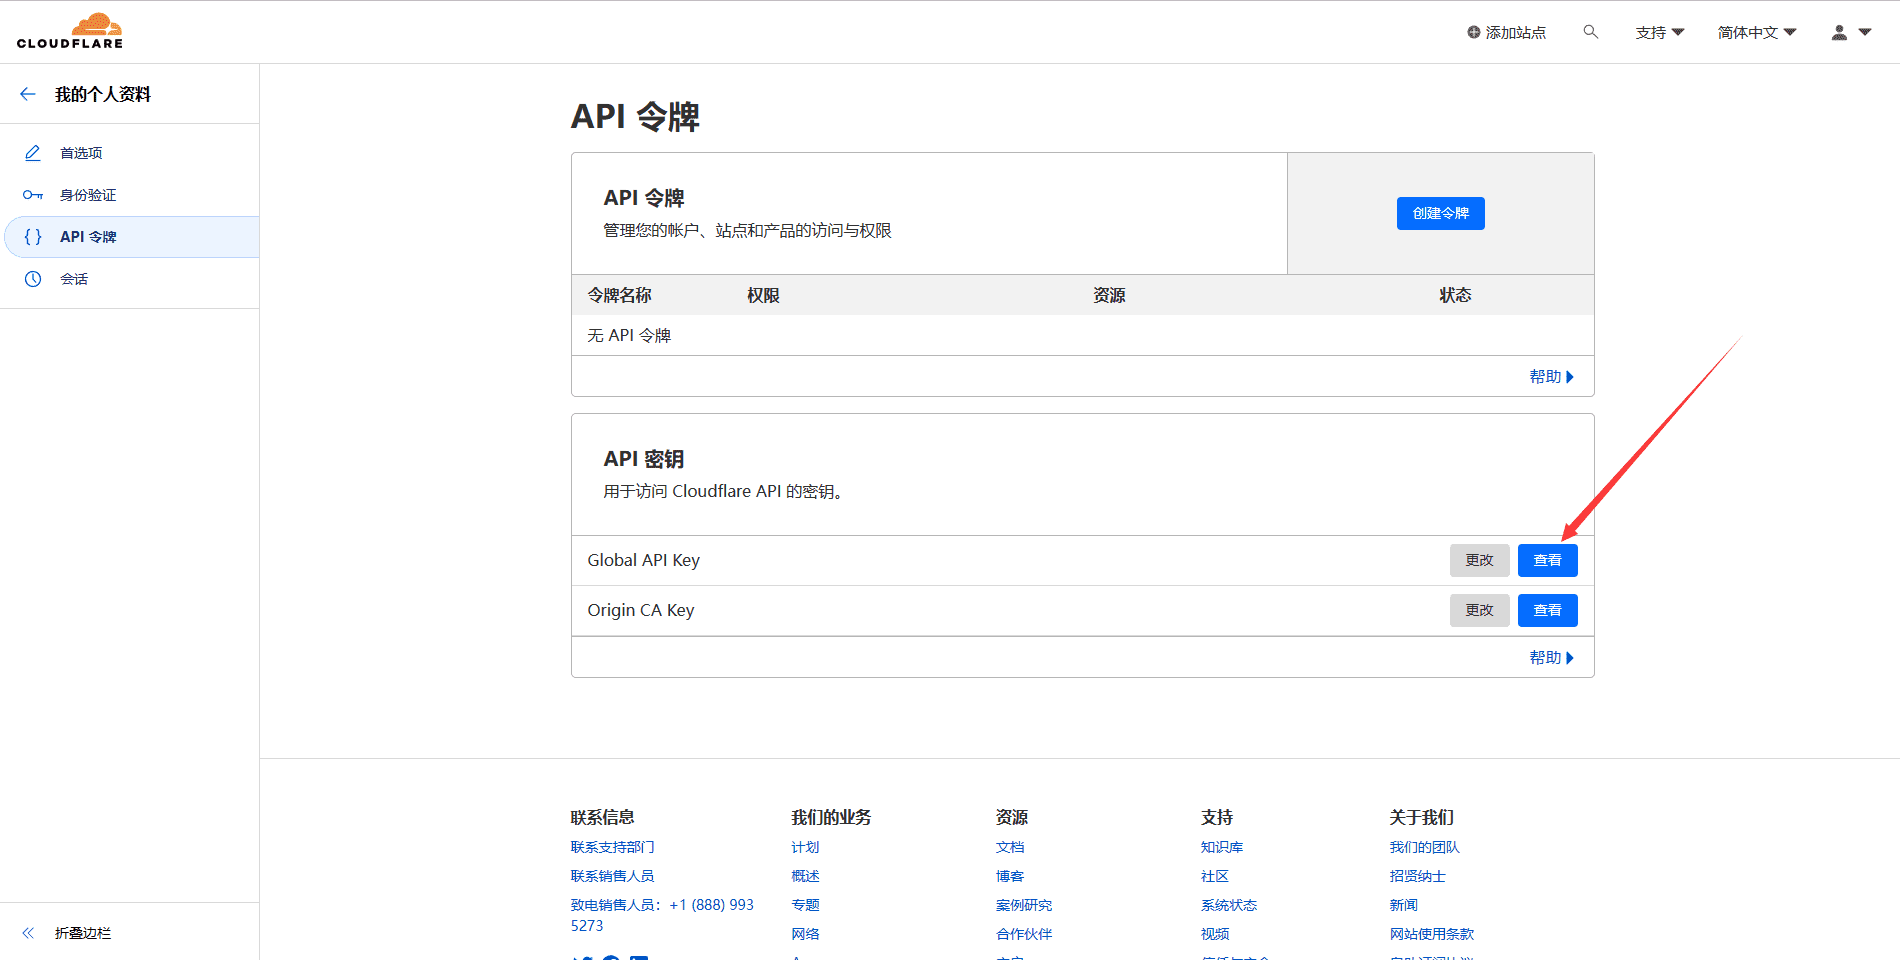Screen dimensions: 1900x960
Task: Click the clock icon for 会话
Action: click(x=33, y=279)
